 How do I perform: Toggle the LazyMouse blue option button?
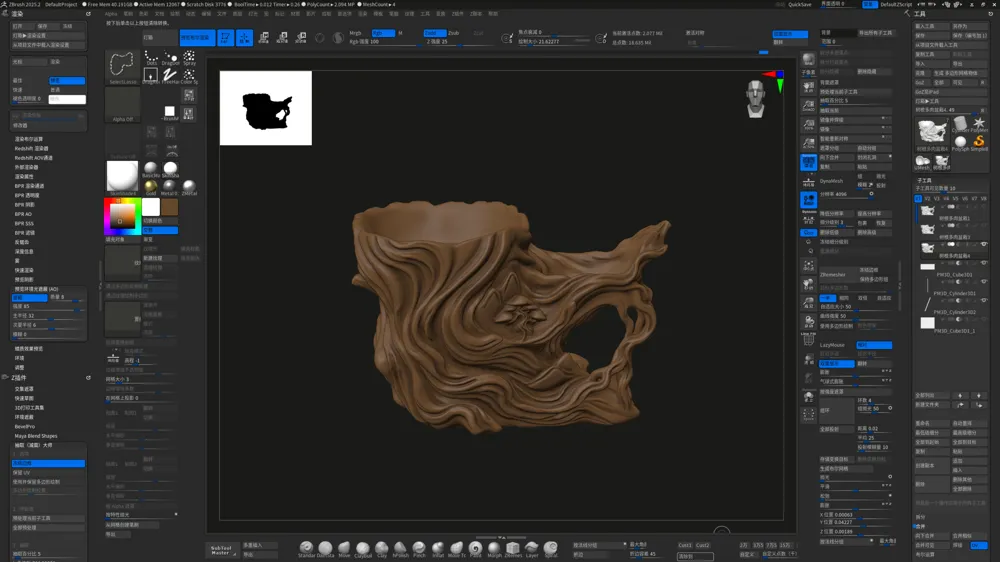(x=874, y=345)
